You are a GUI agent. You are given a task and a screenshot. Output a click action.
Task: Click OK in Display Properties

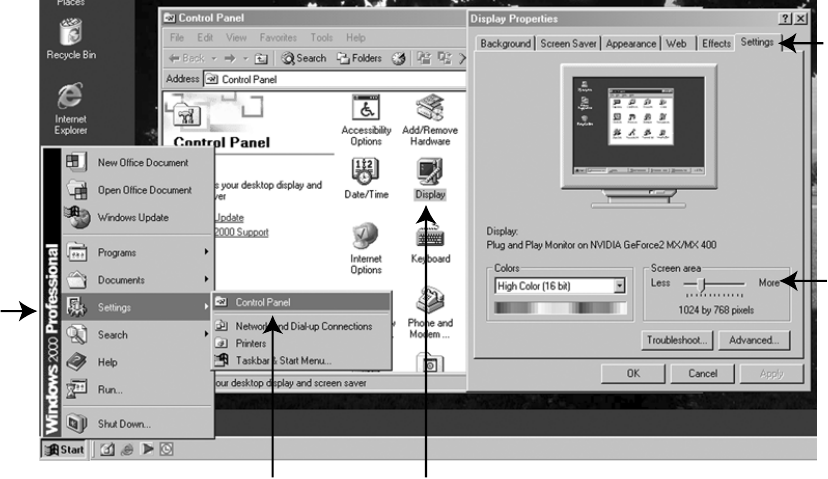tap(633, 373)
